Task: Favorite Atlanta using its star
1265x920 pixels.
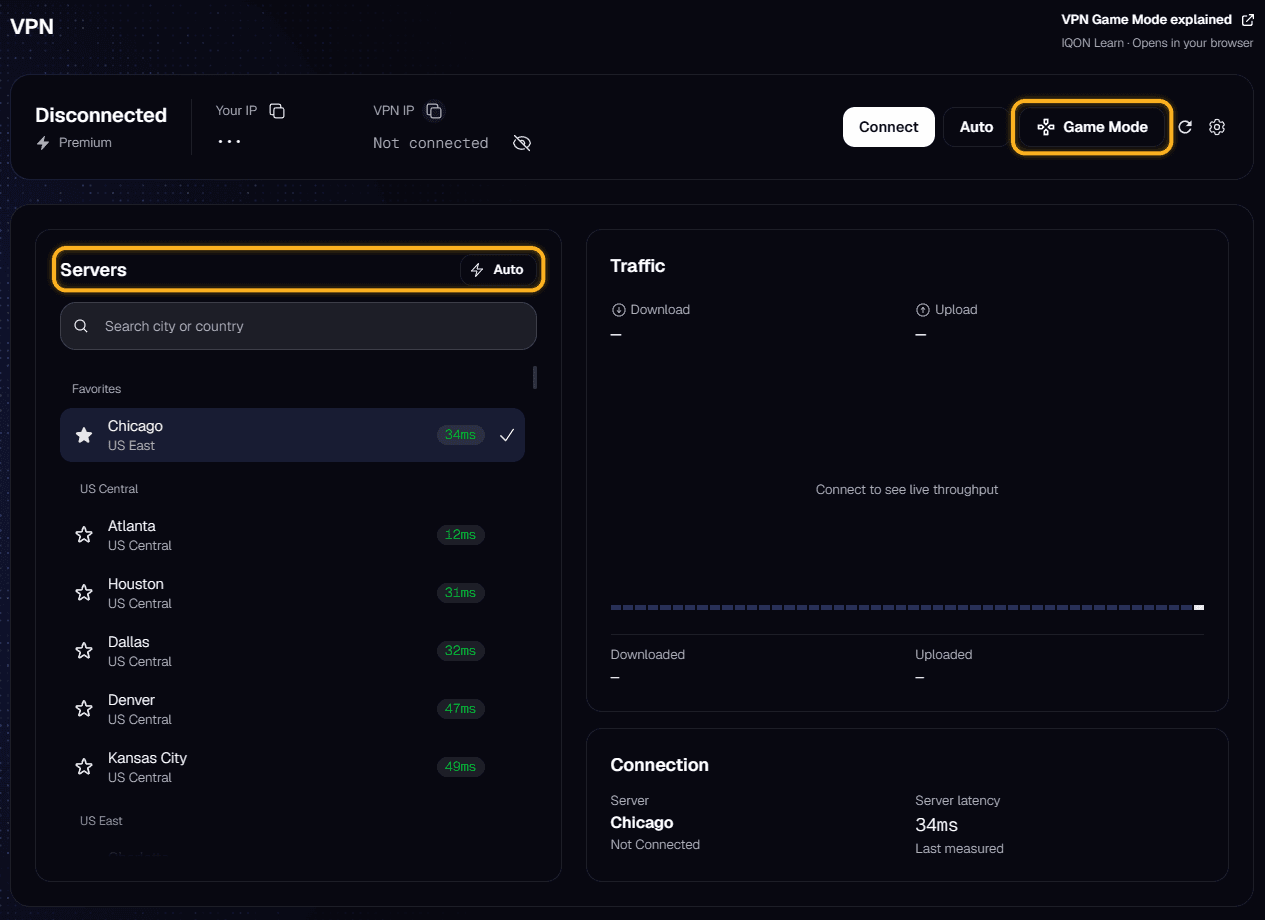Action: (x=84, y=535)
